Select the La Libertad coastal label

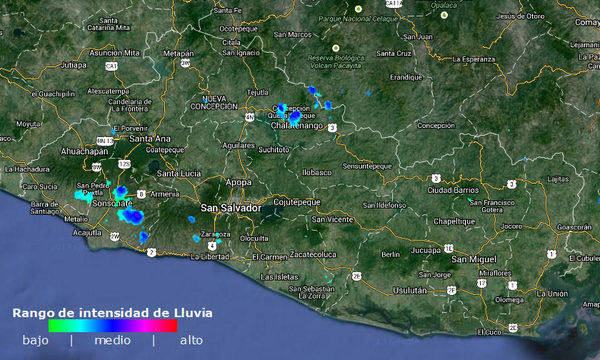tap(210, 257)
